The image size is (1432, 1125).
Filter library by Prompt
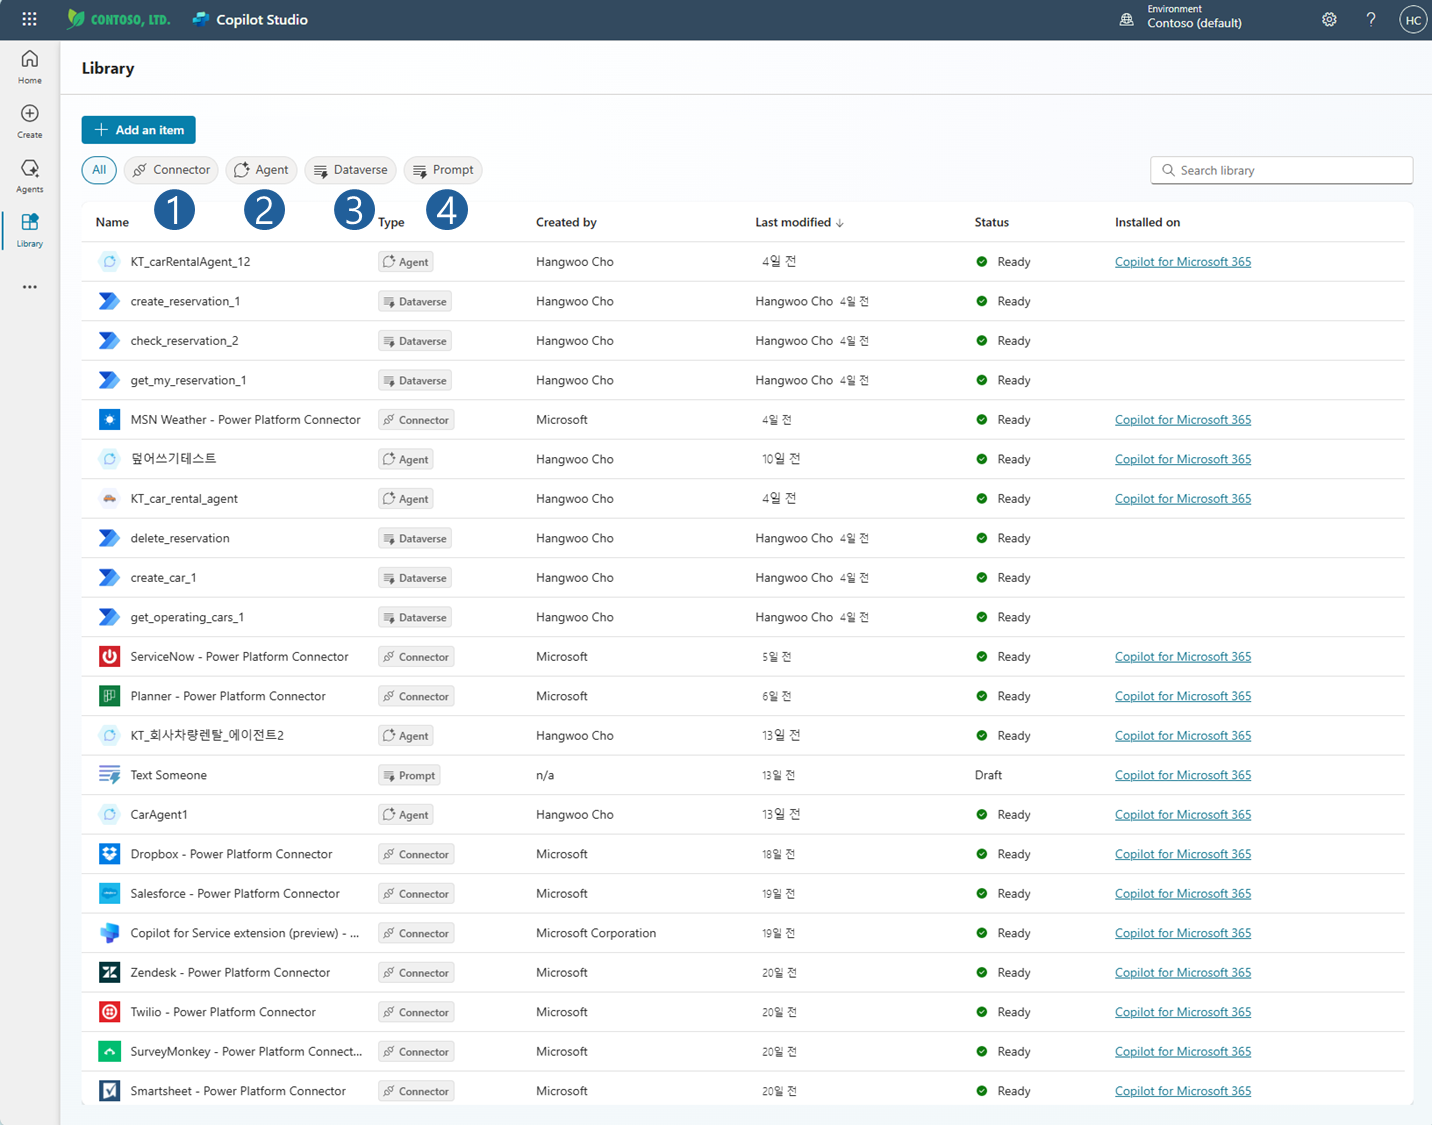443,170
